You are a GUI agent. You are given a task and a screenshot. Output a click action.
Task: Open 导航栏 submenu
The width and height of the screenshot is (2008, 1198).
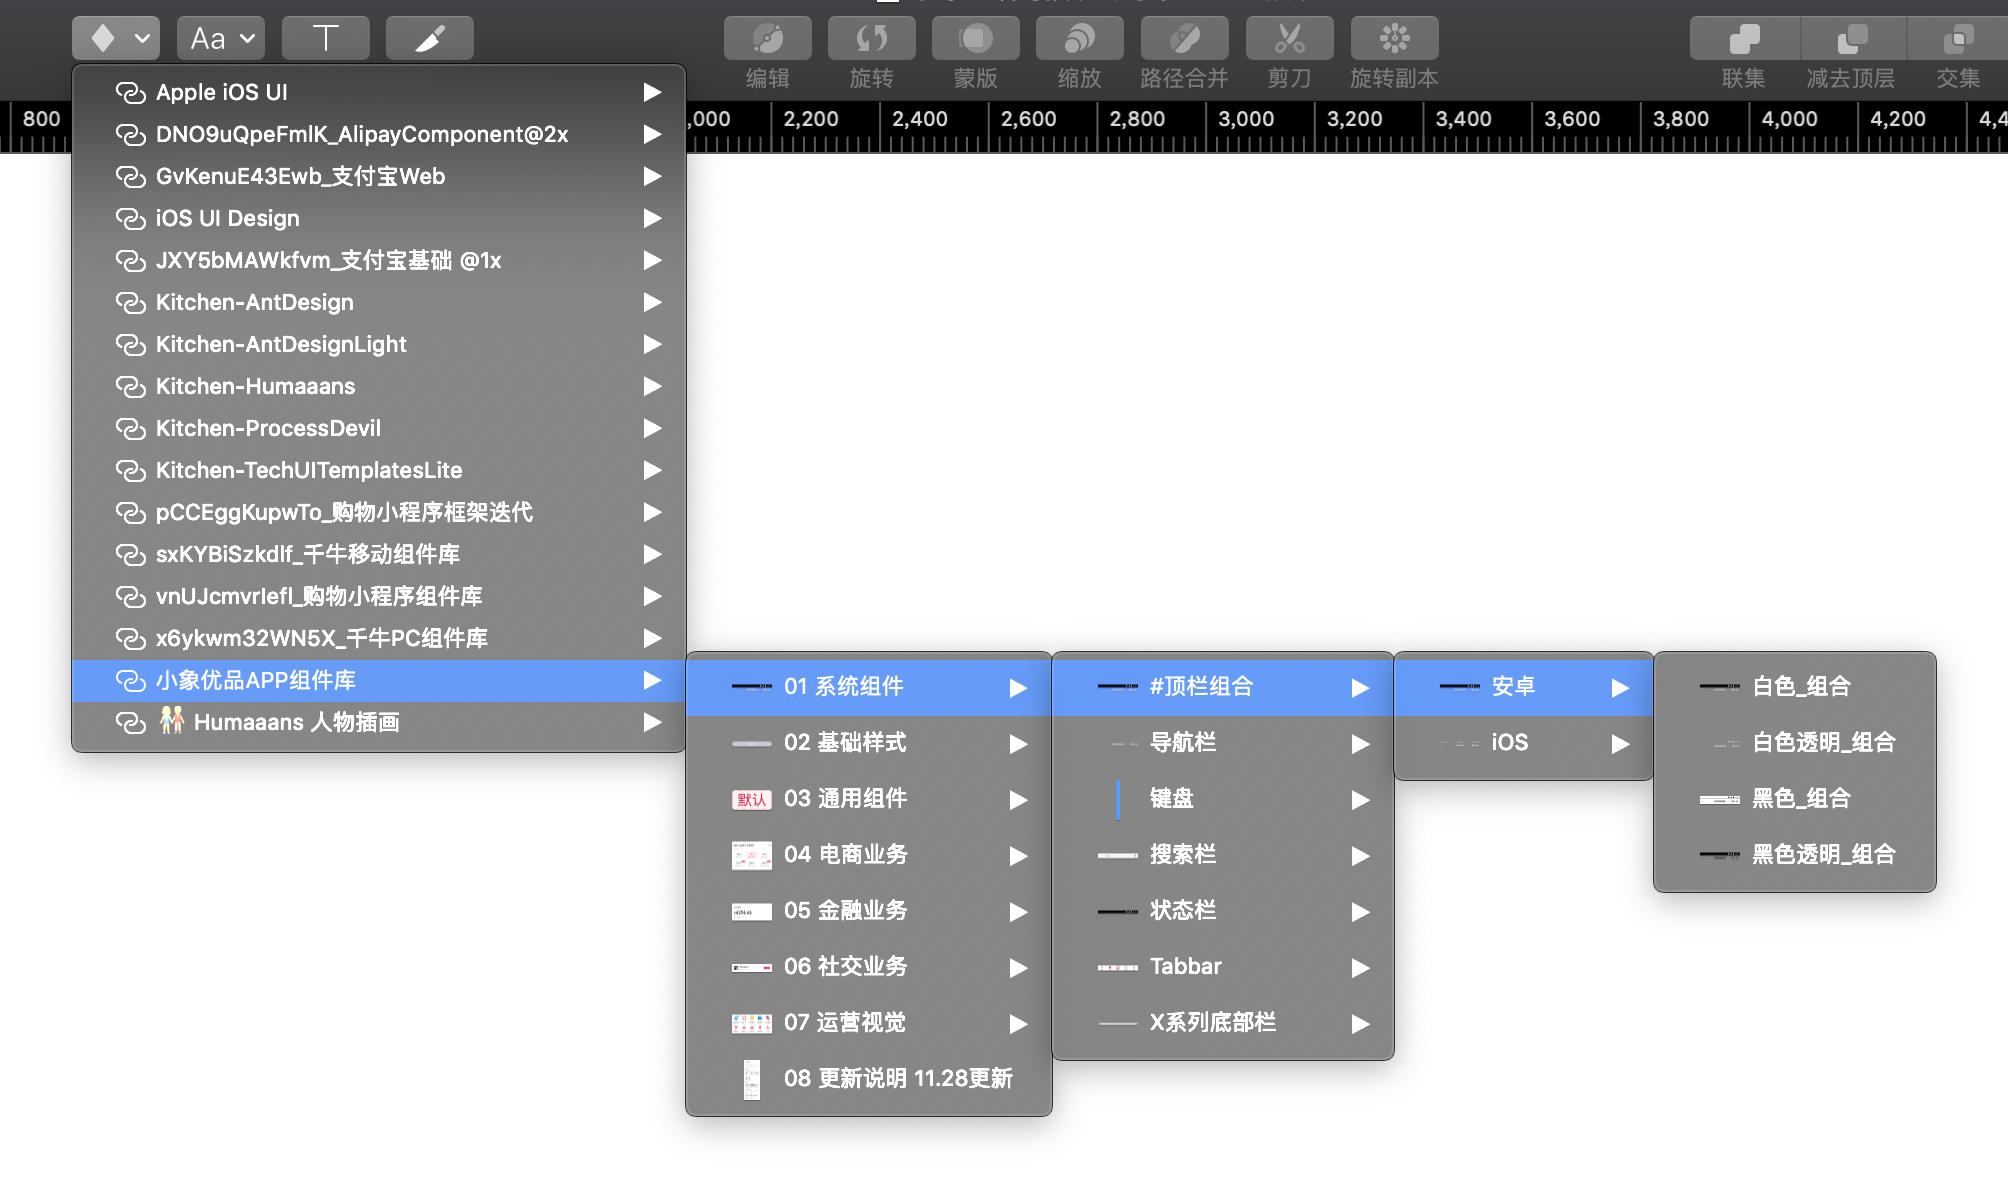tap(1222, 743)
